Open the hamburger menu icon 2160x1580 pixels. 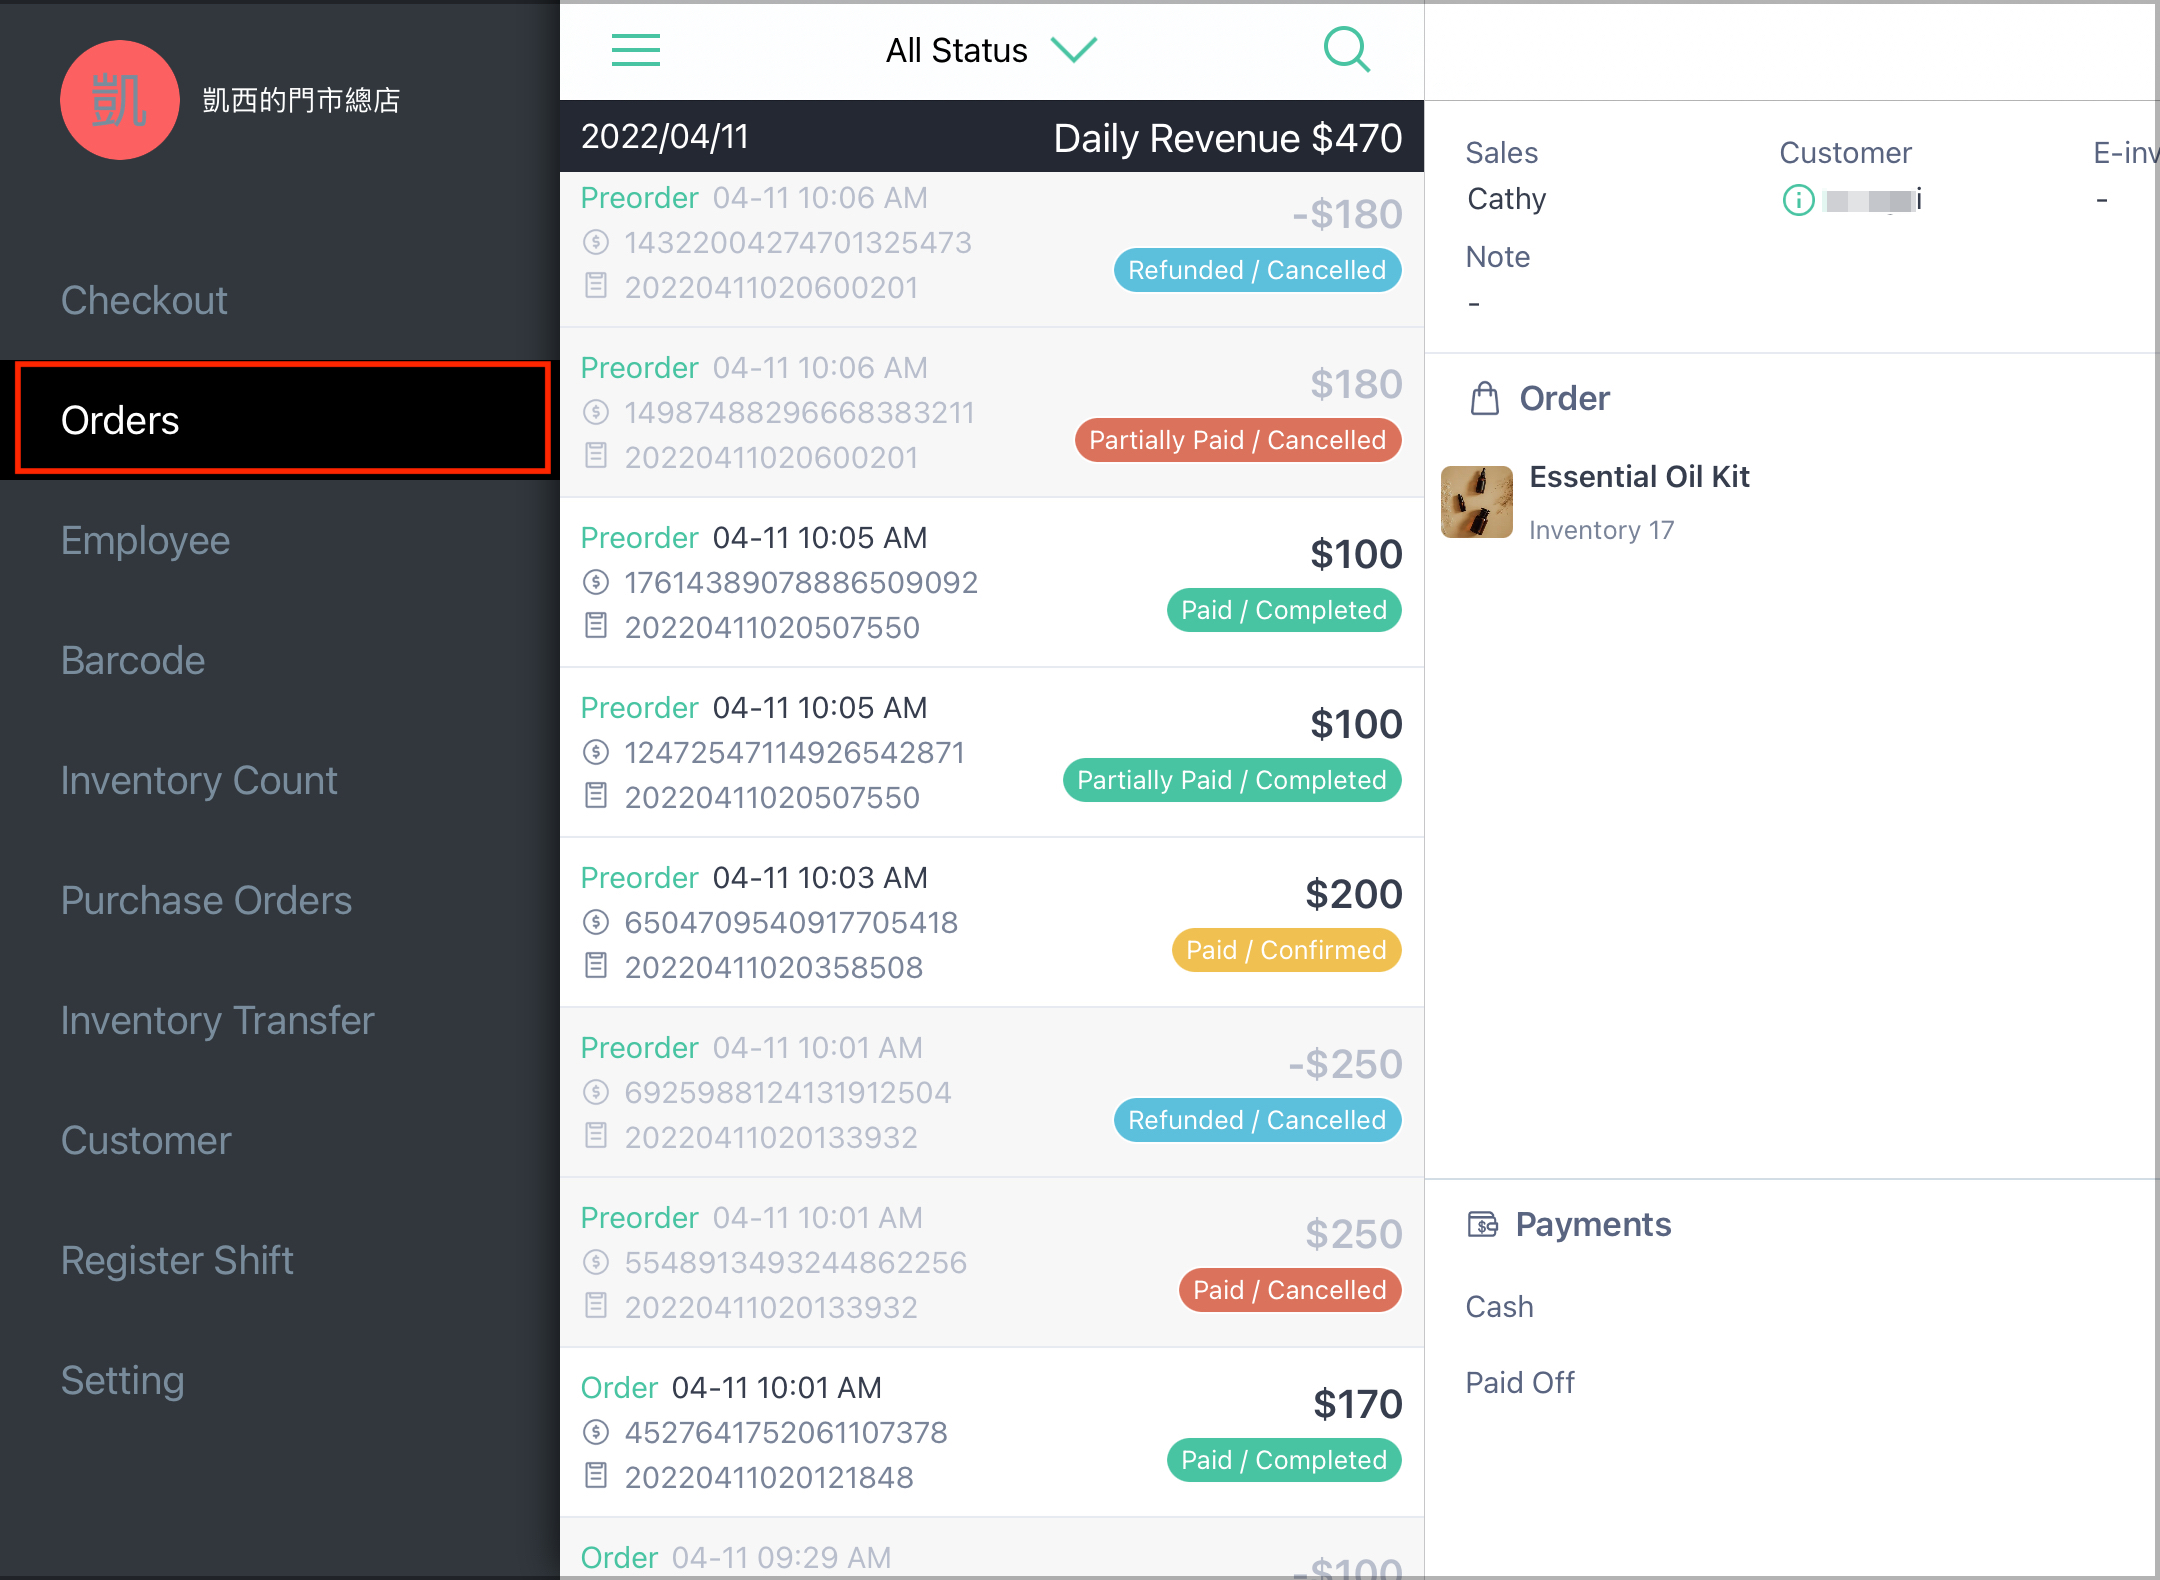636,50
